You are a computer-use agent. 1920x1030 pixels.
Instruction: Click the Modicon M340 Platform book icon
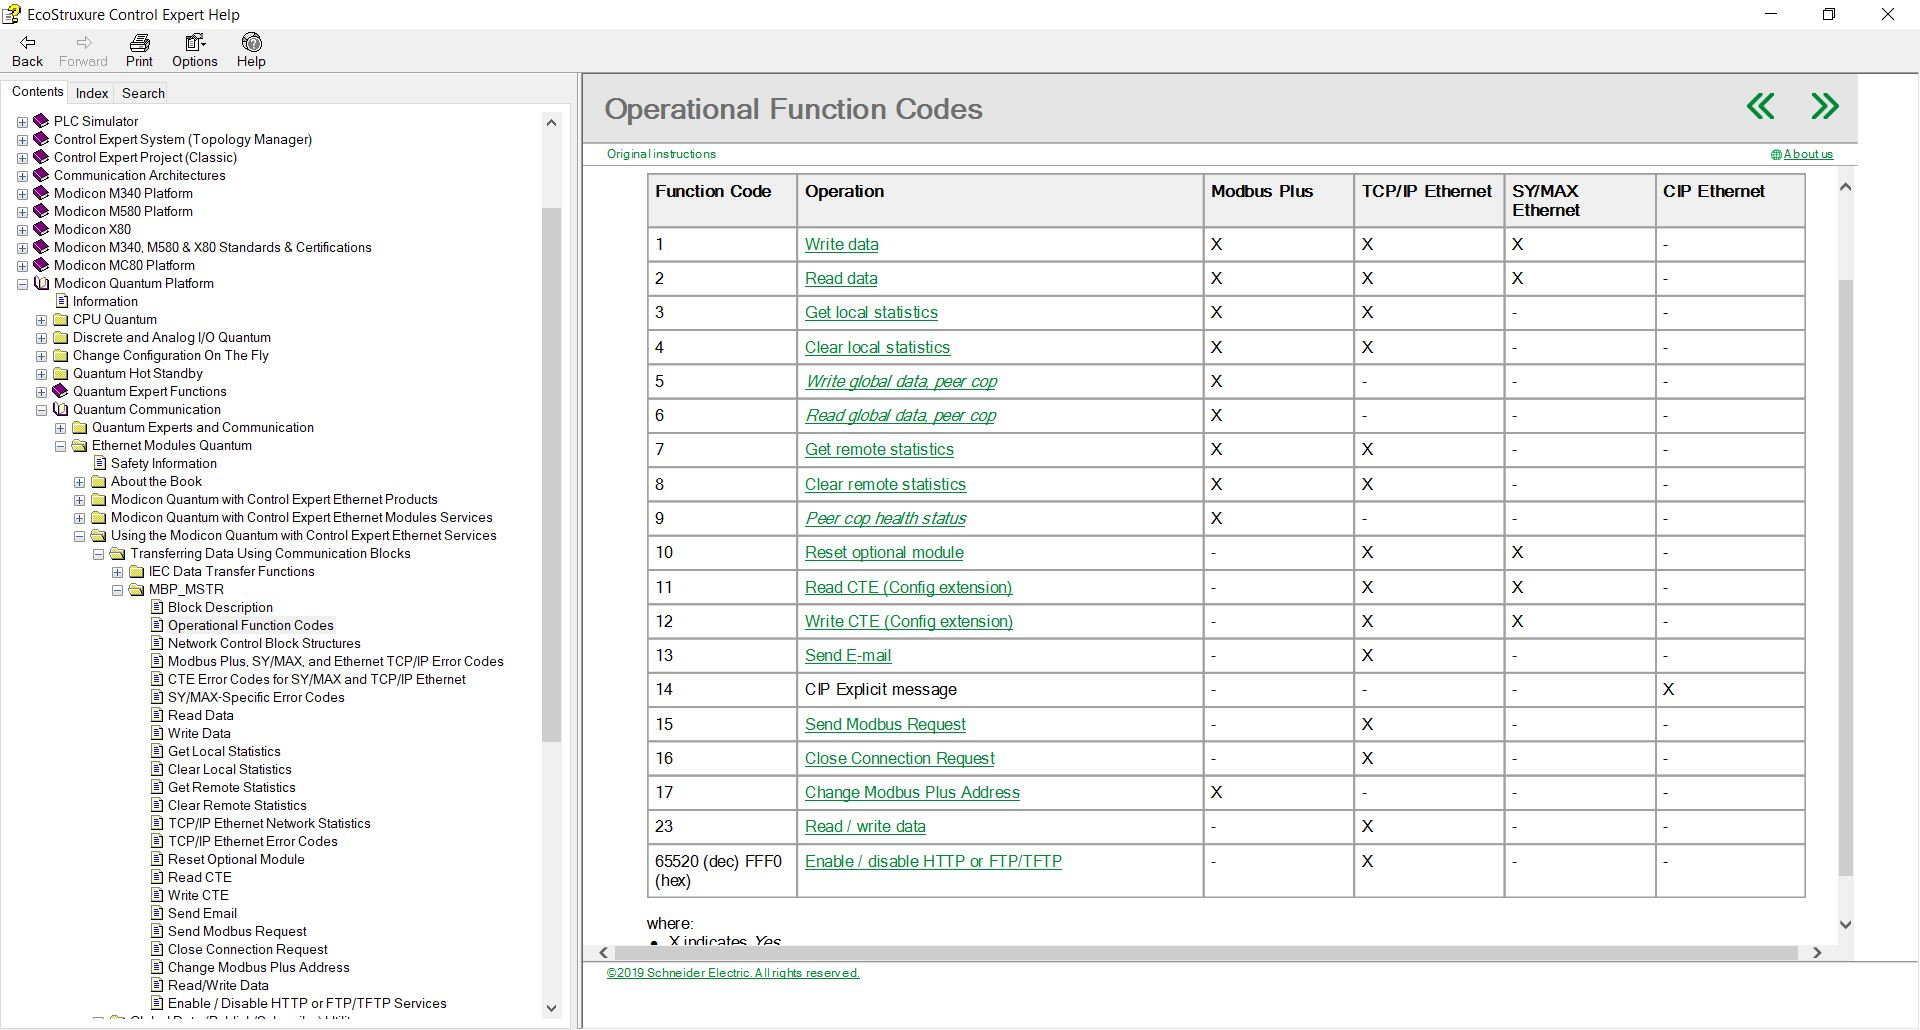(41, 193)
